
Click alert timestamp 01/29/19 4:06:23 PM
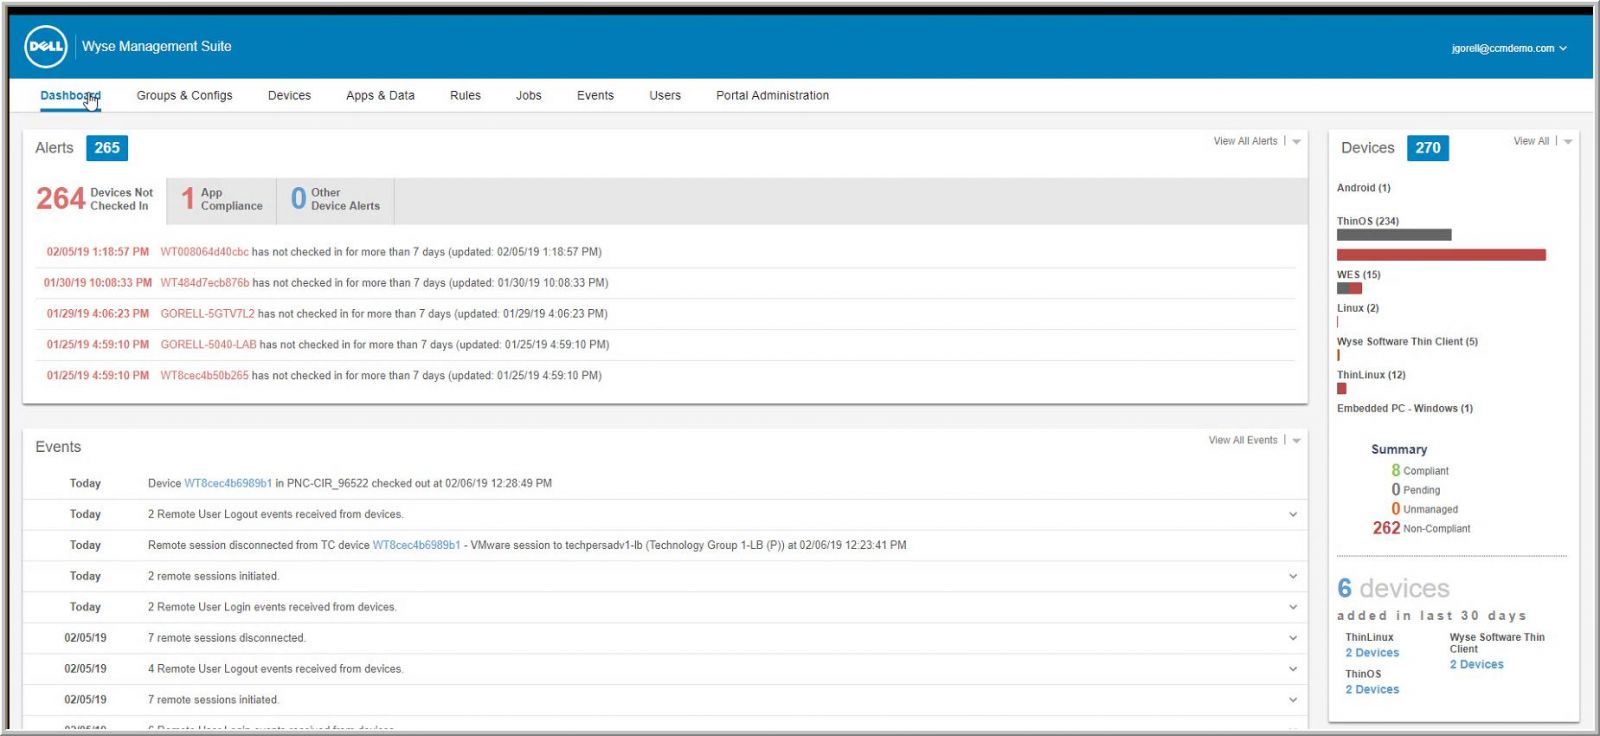click(98, 314)
